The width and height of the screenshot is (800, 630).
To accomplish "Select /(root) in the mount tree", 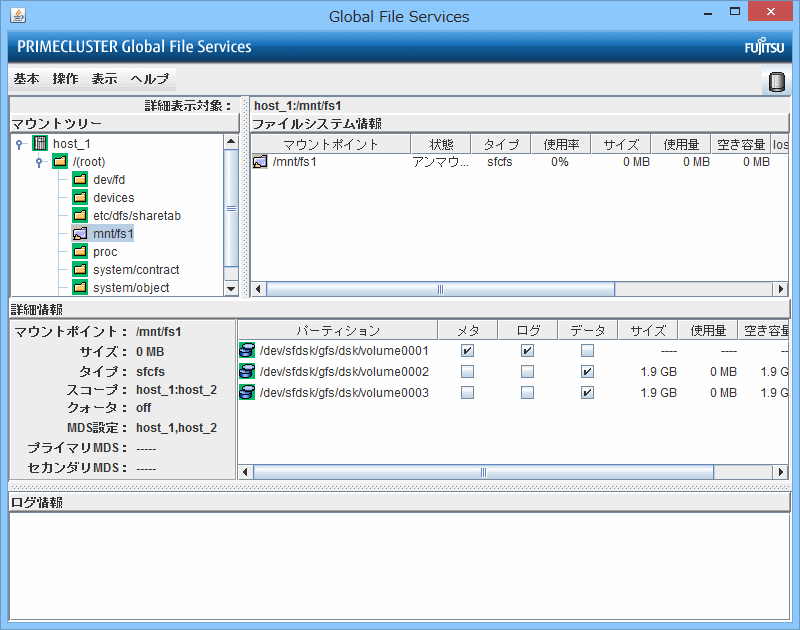I will point(89,162).
